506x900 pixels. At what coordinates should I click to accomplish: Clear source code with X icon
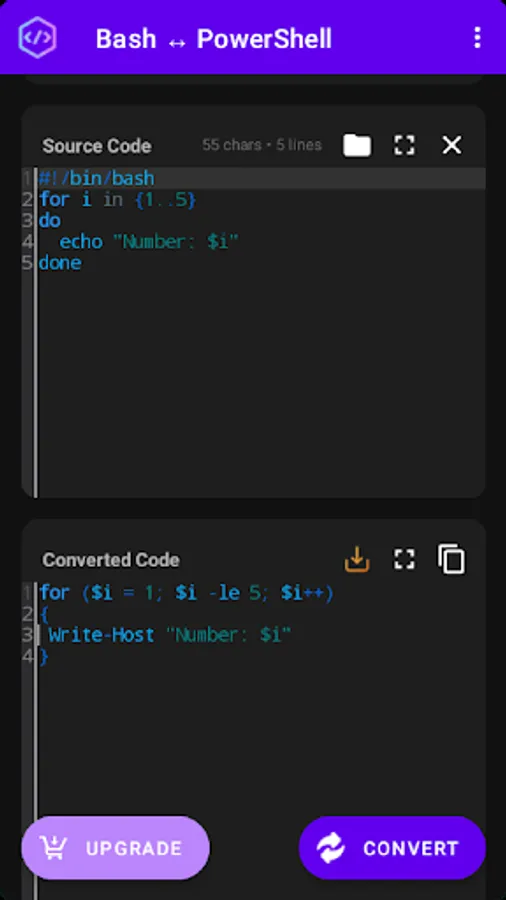(451, 145)
